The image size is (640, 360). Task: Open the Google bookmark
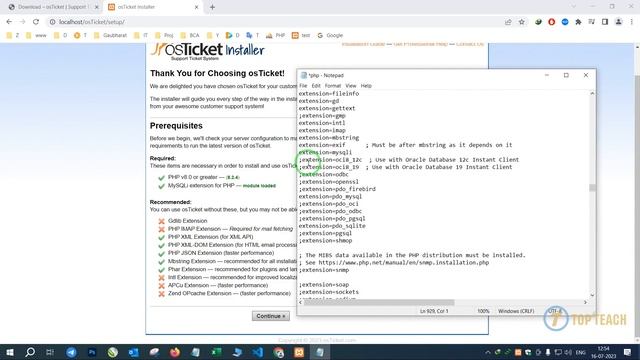330,36
